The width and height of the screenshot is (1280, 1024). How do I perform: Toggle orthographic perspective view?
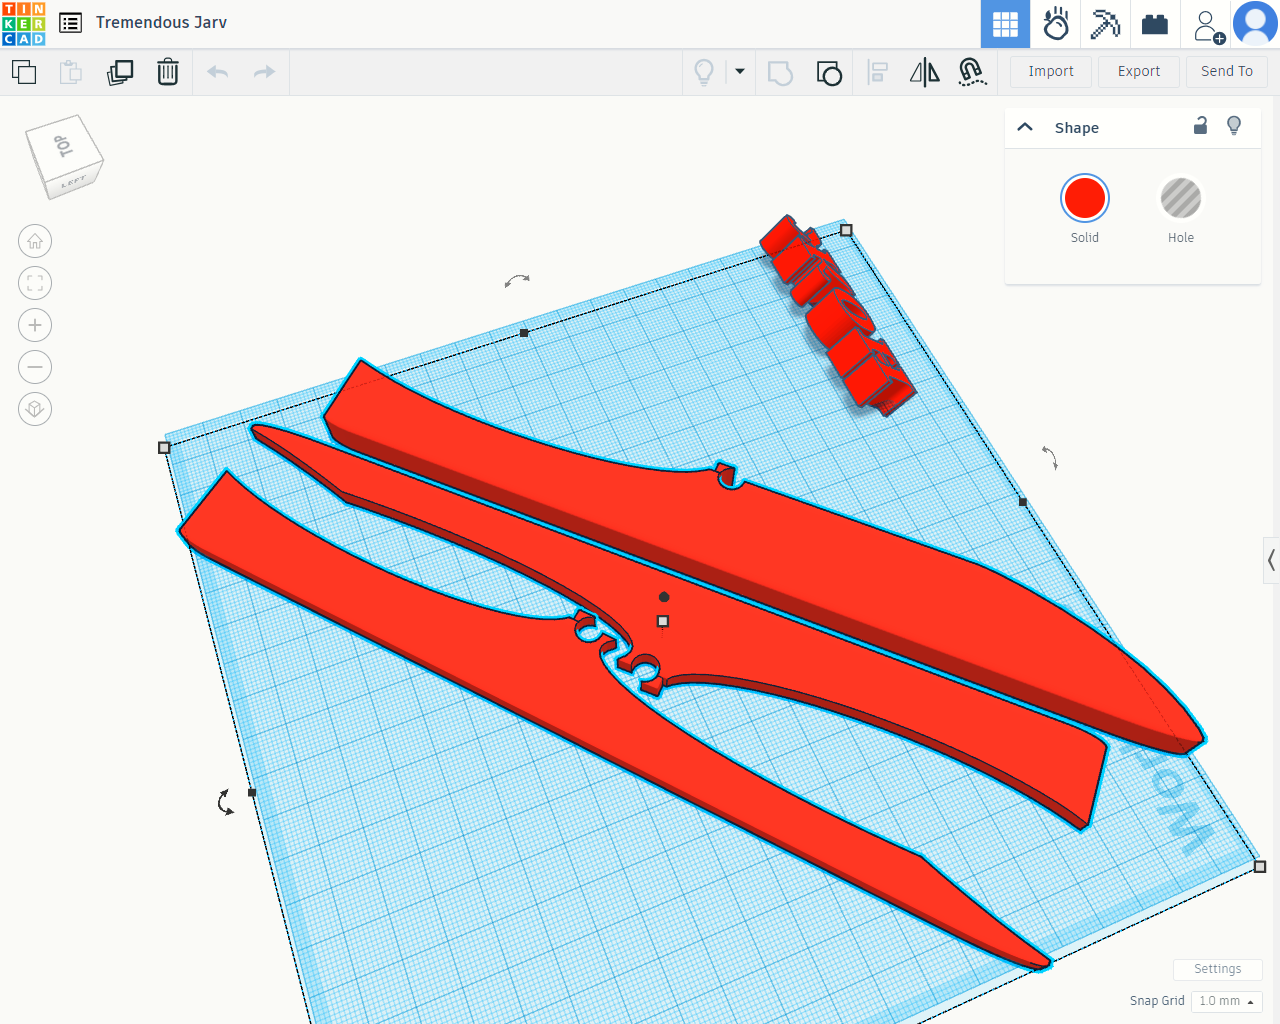pos(35,409)
